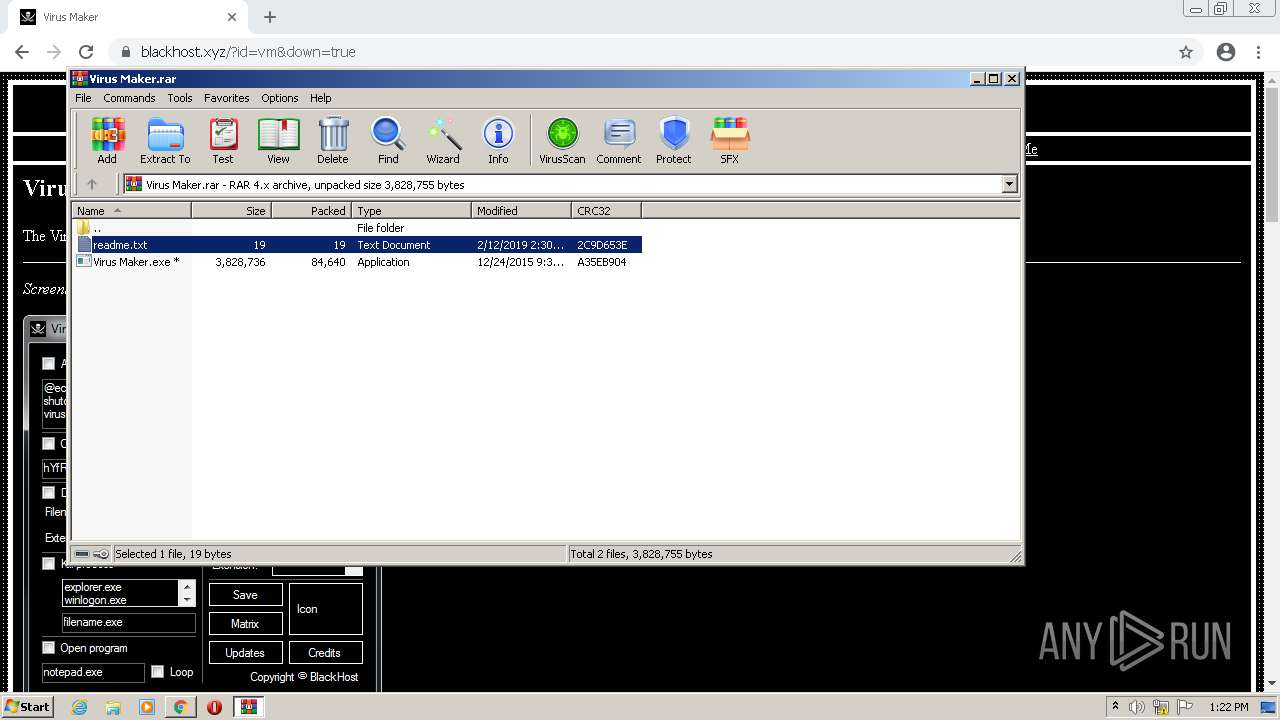
Task: Go up one folder level in WinRAR
Action: (92, 184)
